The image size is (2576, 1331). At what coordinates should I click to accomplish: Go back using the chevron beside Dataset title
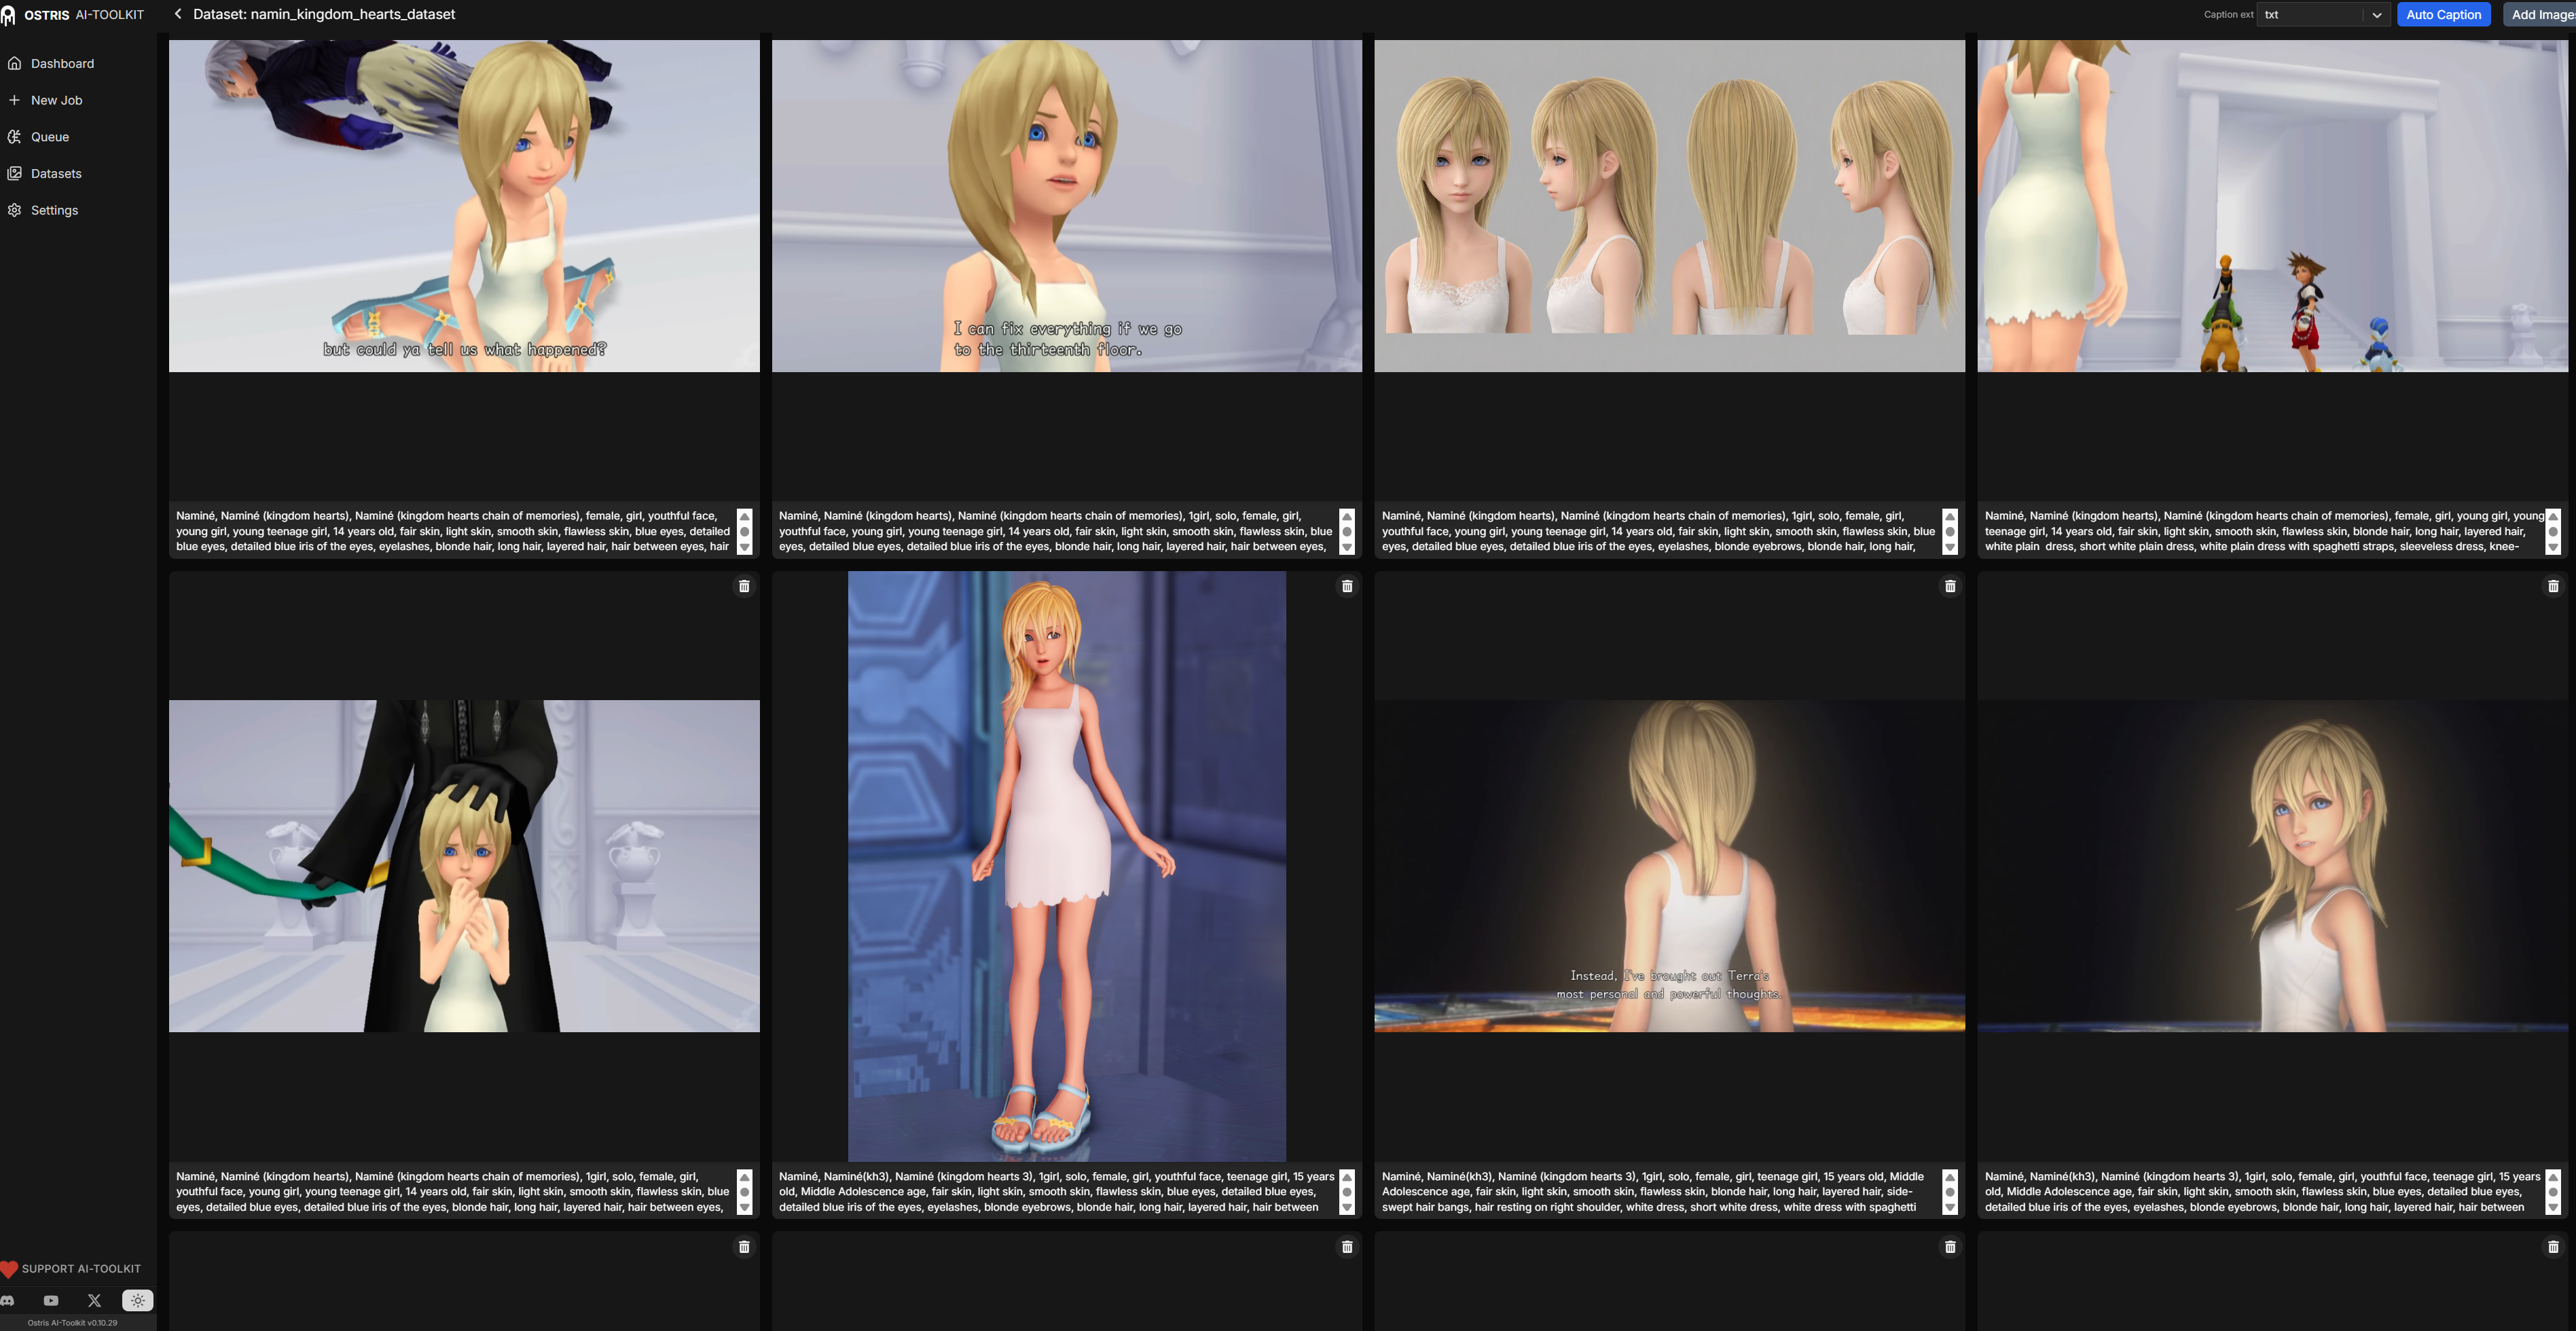pyautogui.click(x=178, y=14)
